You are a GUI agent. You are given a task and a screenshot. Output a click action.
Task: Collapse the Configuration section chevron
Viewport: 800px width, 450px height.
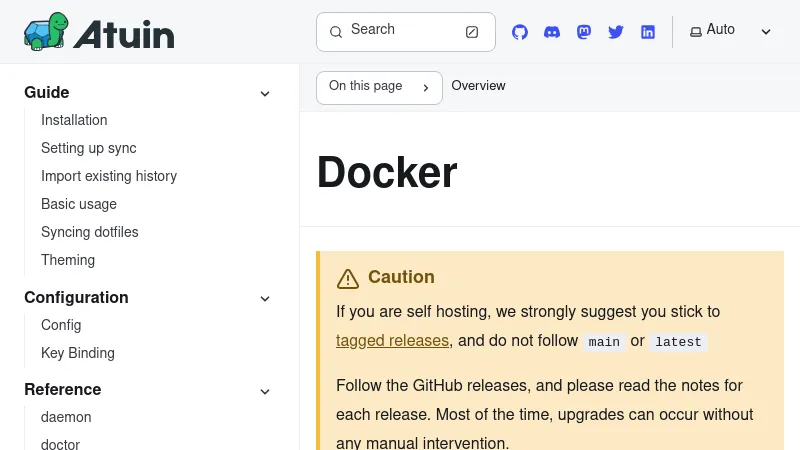point(265,298)
